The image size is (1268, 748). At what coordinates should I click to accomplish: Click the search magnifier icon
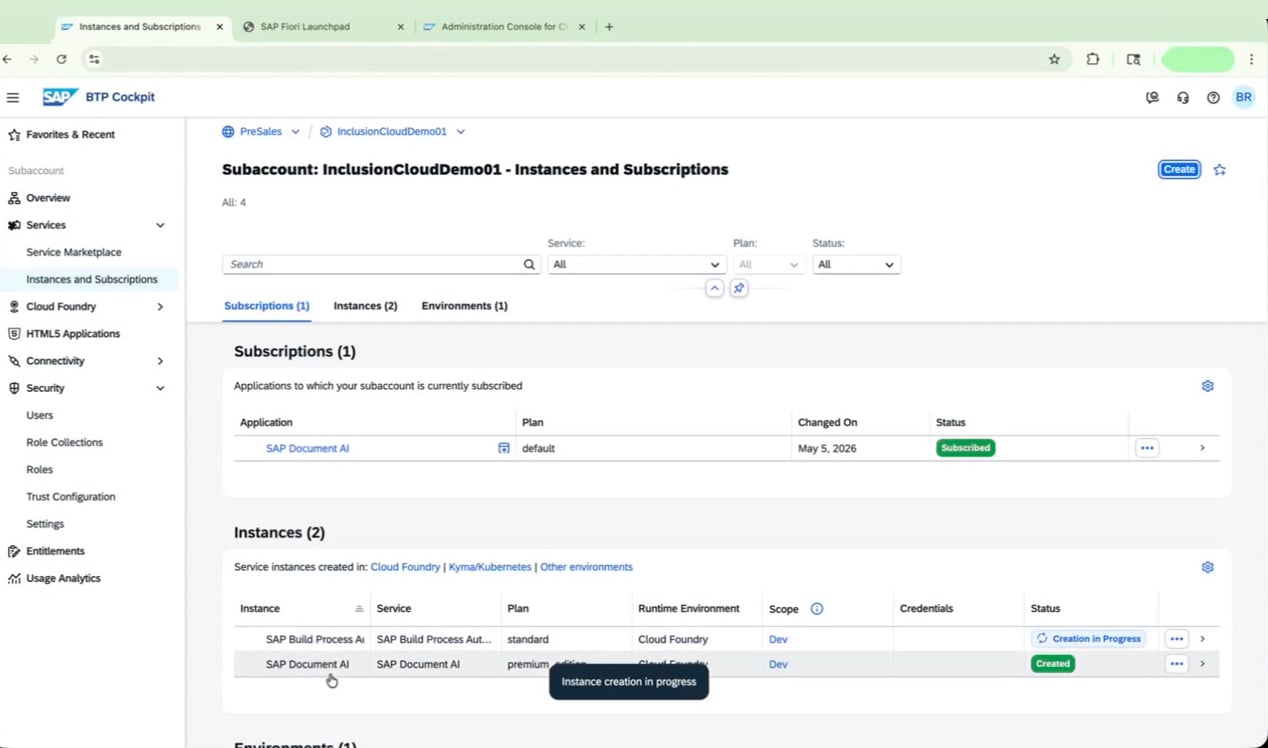coord(529,264)
